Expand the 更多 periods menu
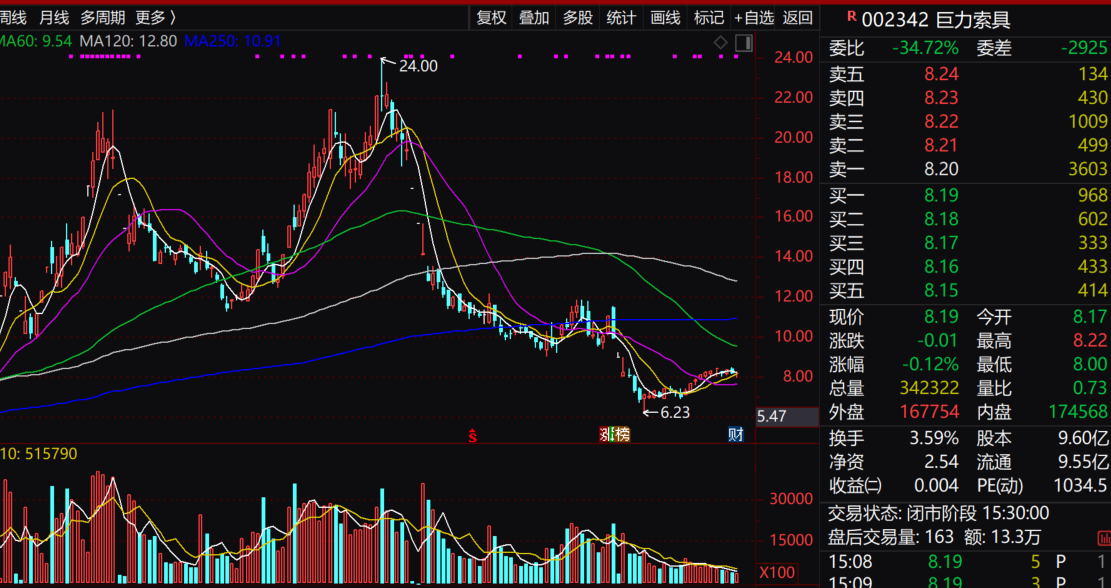 [156, 18]
